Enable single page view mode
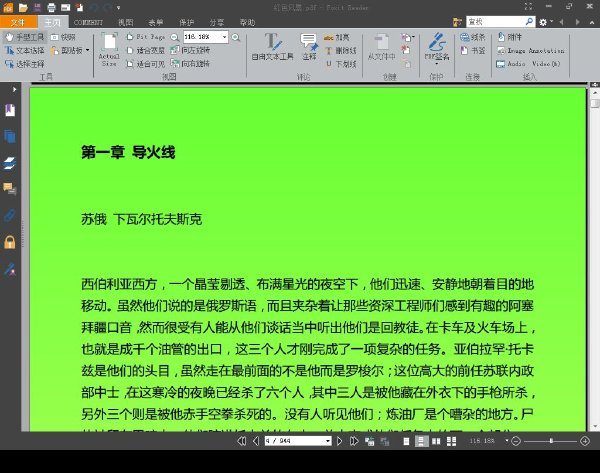Image resolution: width=600 pixels, height=473 pixels. point(406,442)
